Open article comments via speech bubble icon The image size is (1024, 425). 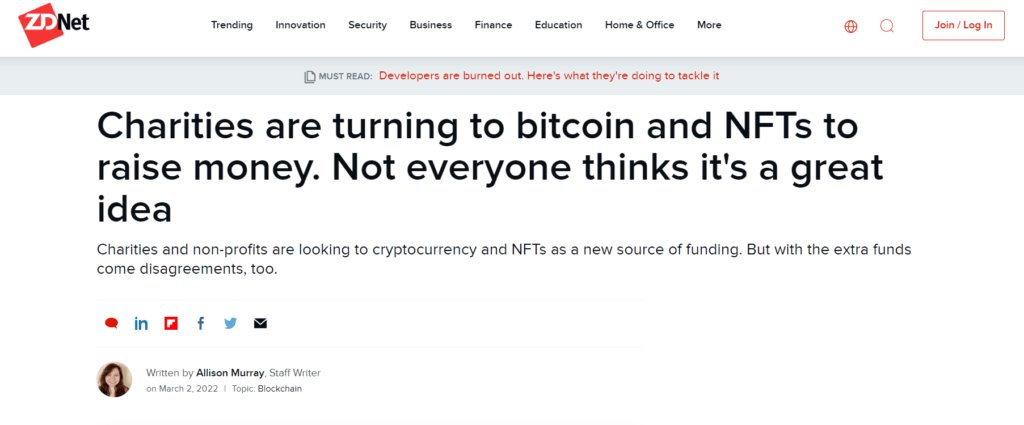(112, 323)
